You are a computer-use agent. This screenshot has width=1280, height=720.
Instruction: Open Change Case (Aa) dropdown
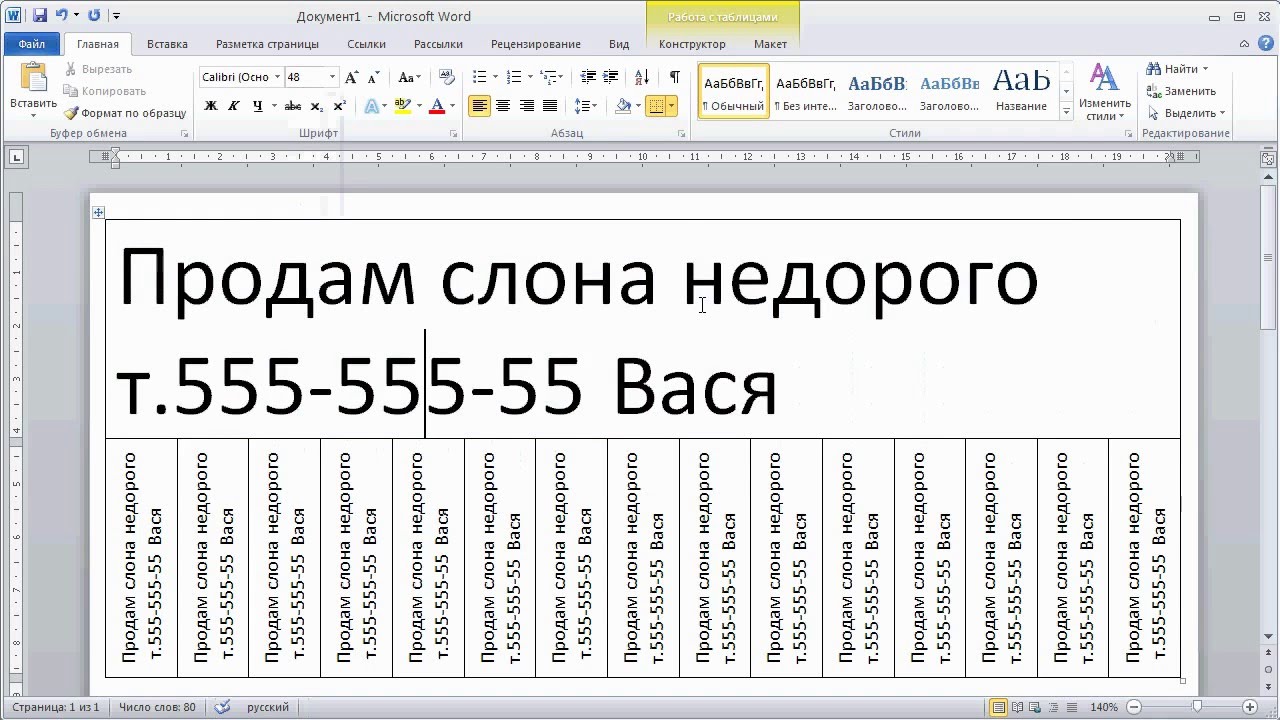pos(408,77)
